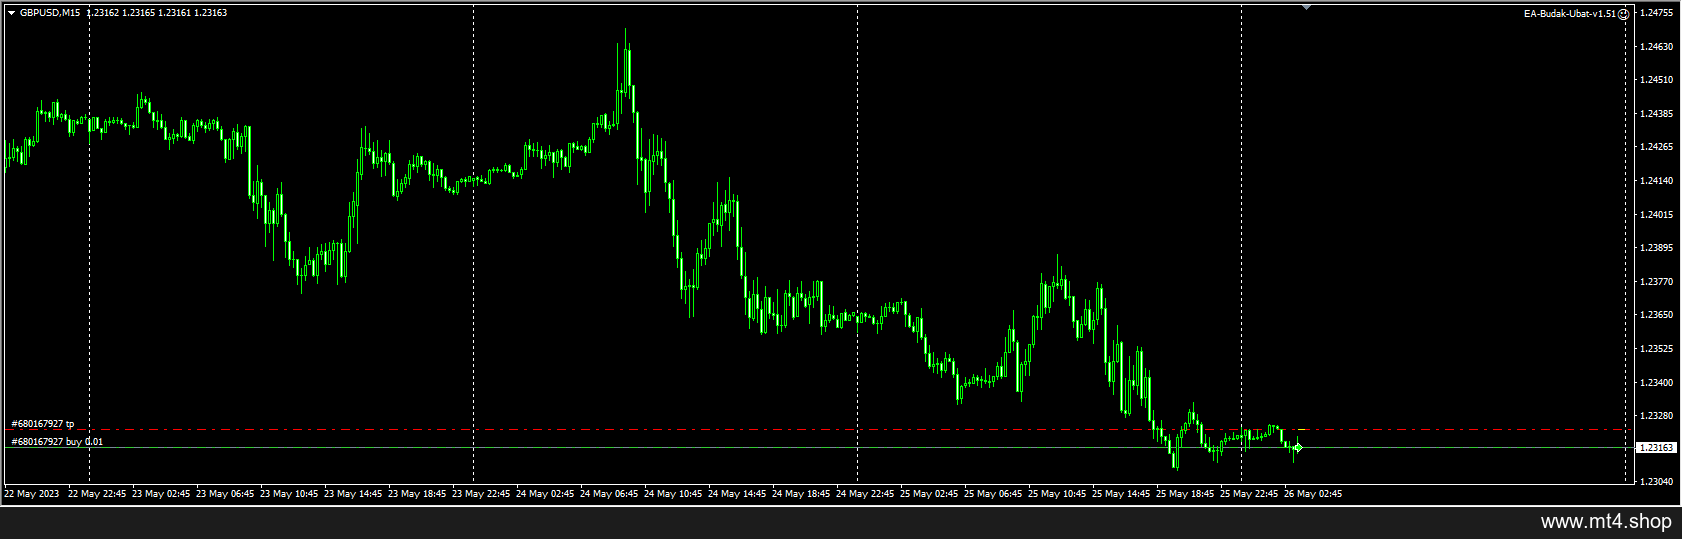1682x539 pixels.
Task: Click the 26 May 02:45 time label
Action: coord(1313,494)
